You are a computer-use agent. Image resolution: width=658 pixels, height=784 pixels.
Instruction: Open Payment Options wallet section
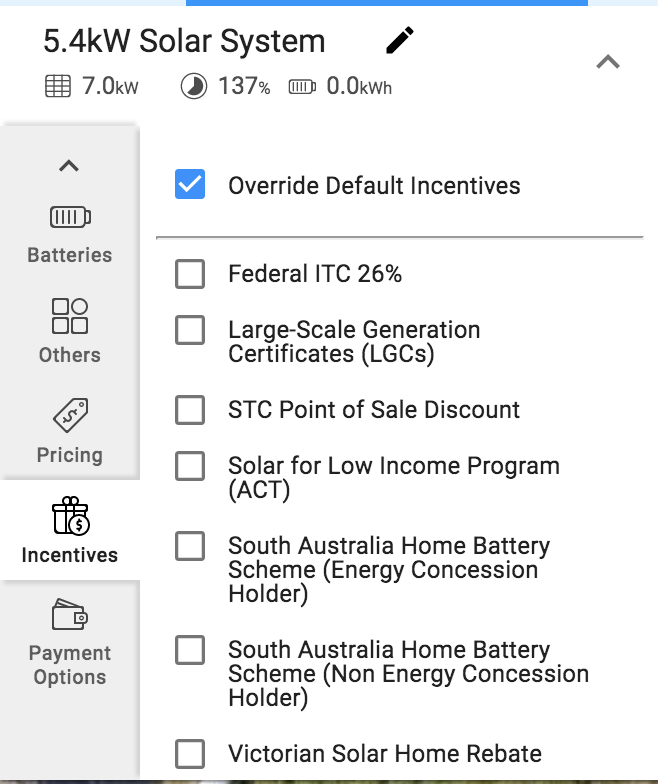[70, 642]
